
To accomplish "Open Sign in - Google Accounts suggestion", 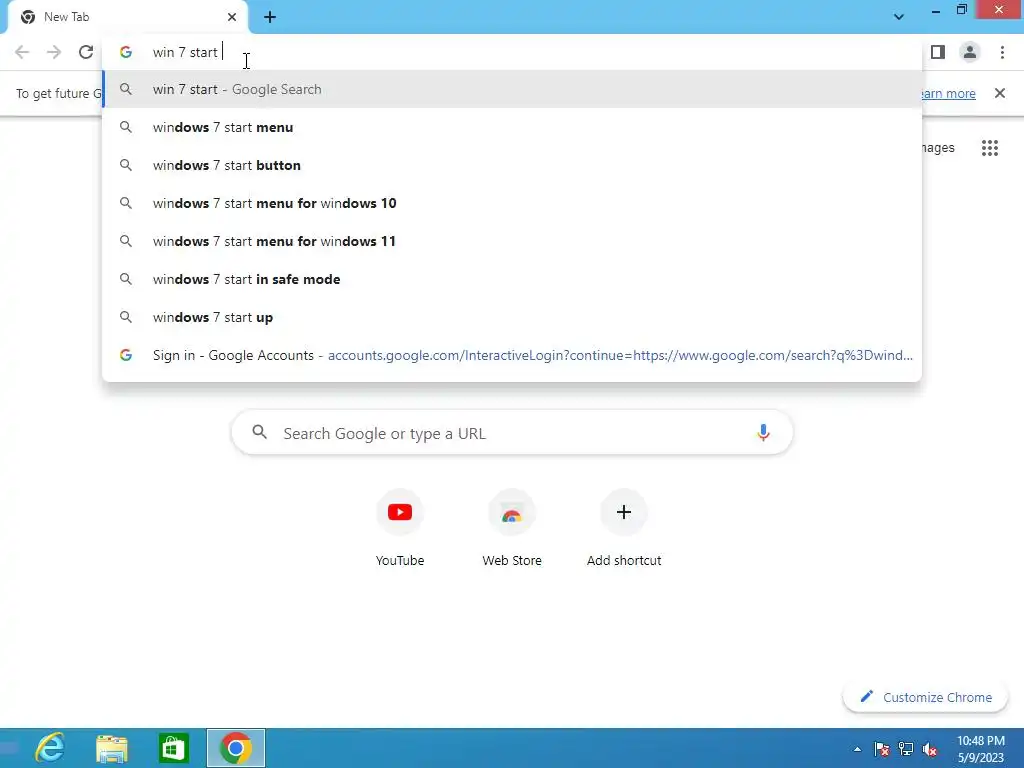I will pyautogui.click(x=512, y=355).
